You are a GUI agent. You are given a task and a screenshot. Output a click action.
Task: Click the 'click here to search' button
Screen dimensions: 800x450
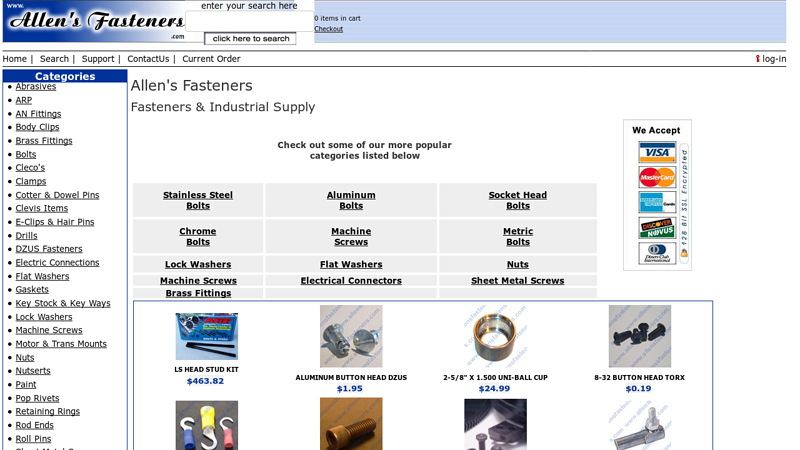(x=251, y=38)
